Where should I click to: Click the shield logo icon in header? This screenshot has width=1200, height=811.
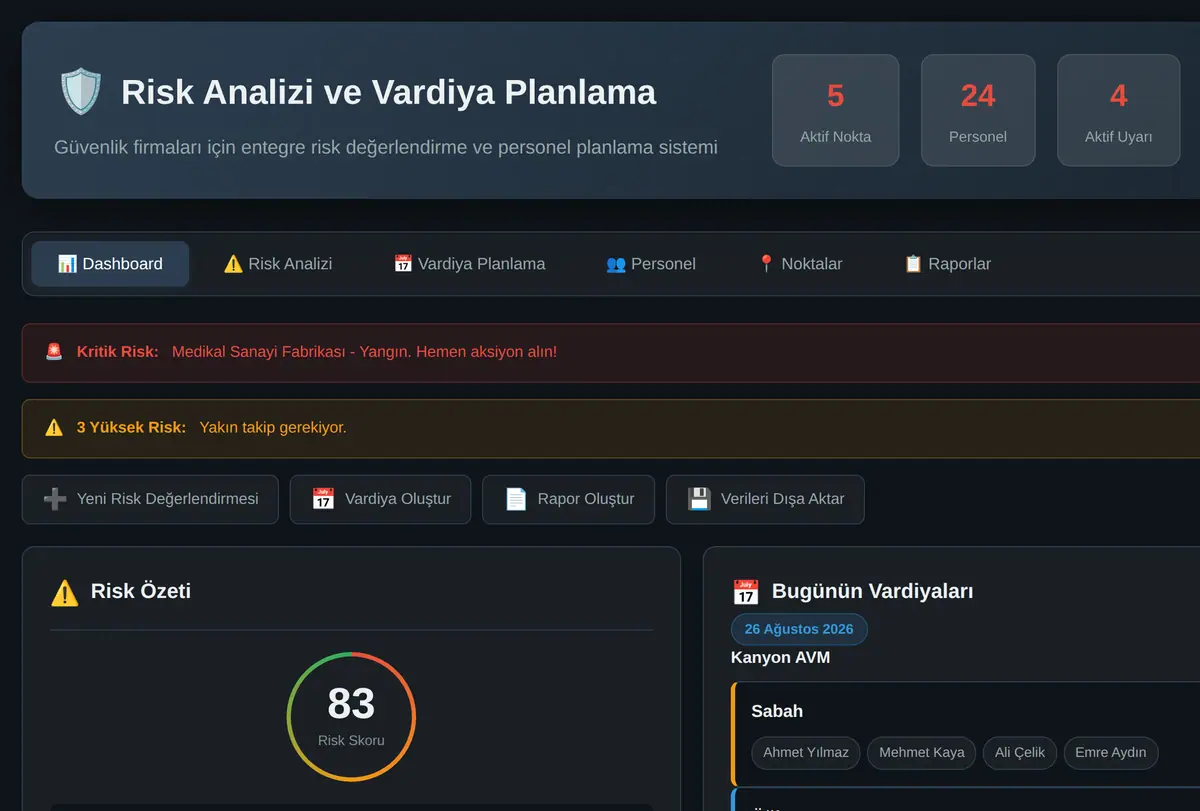[81, 92]
